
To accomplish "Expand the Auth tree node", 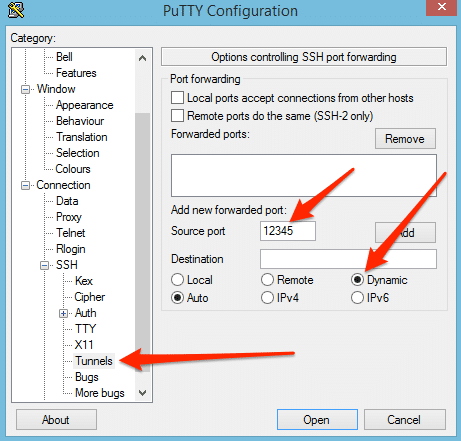I will tap(63, 313).
